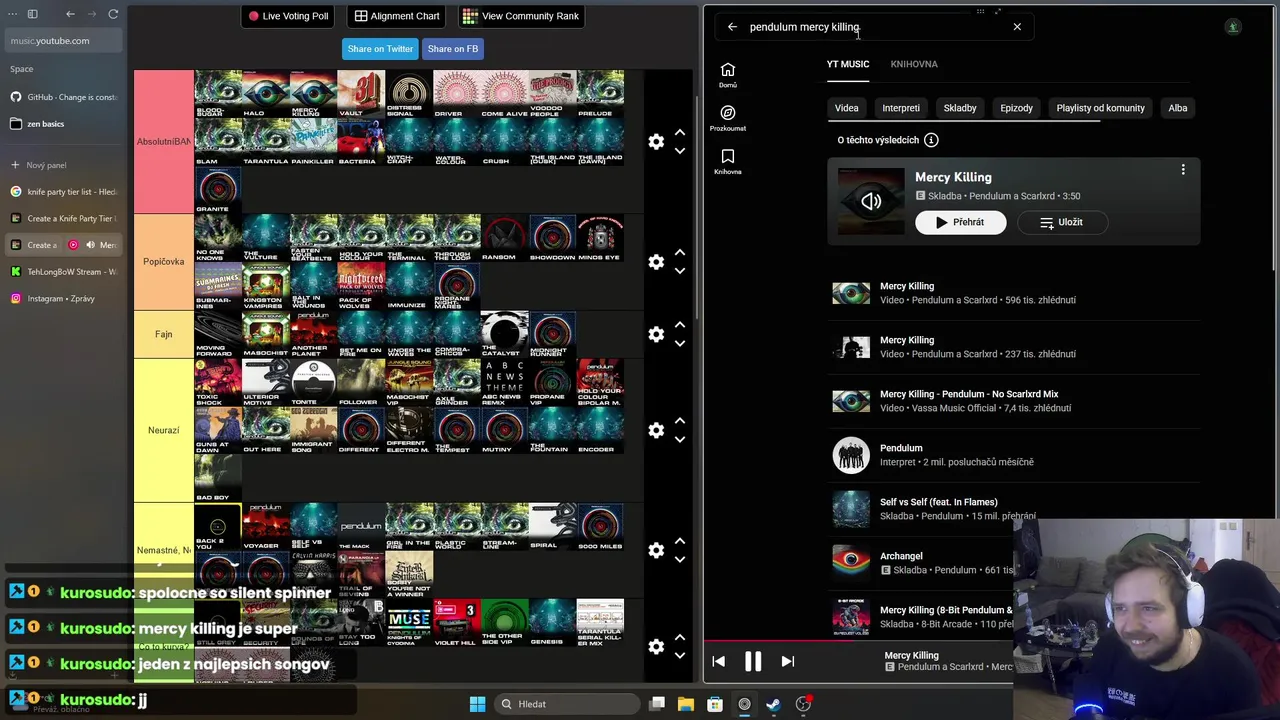Click the Přehrát play button
Viewport: 1280px width, 720px height.
[960, 222]
